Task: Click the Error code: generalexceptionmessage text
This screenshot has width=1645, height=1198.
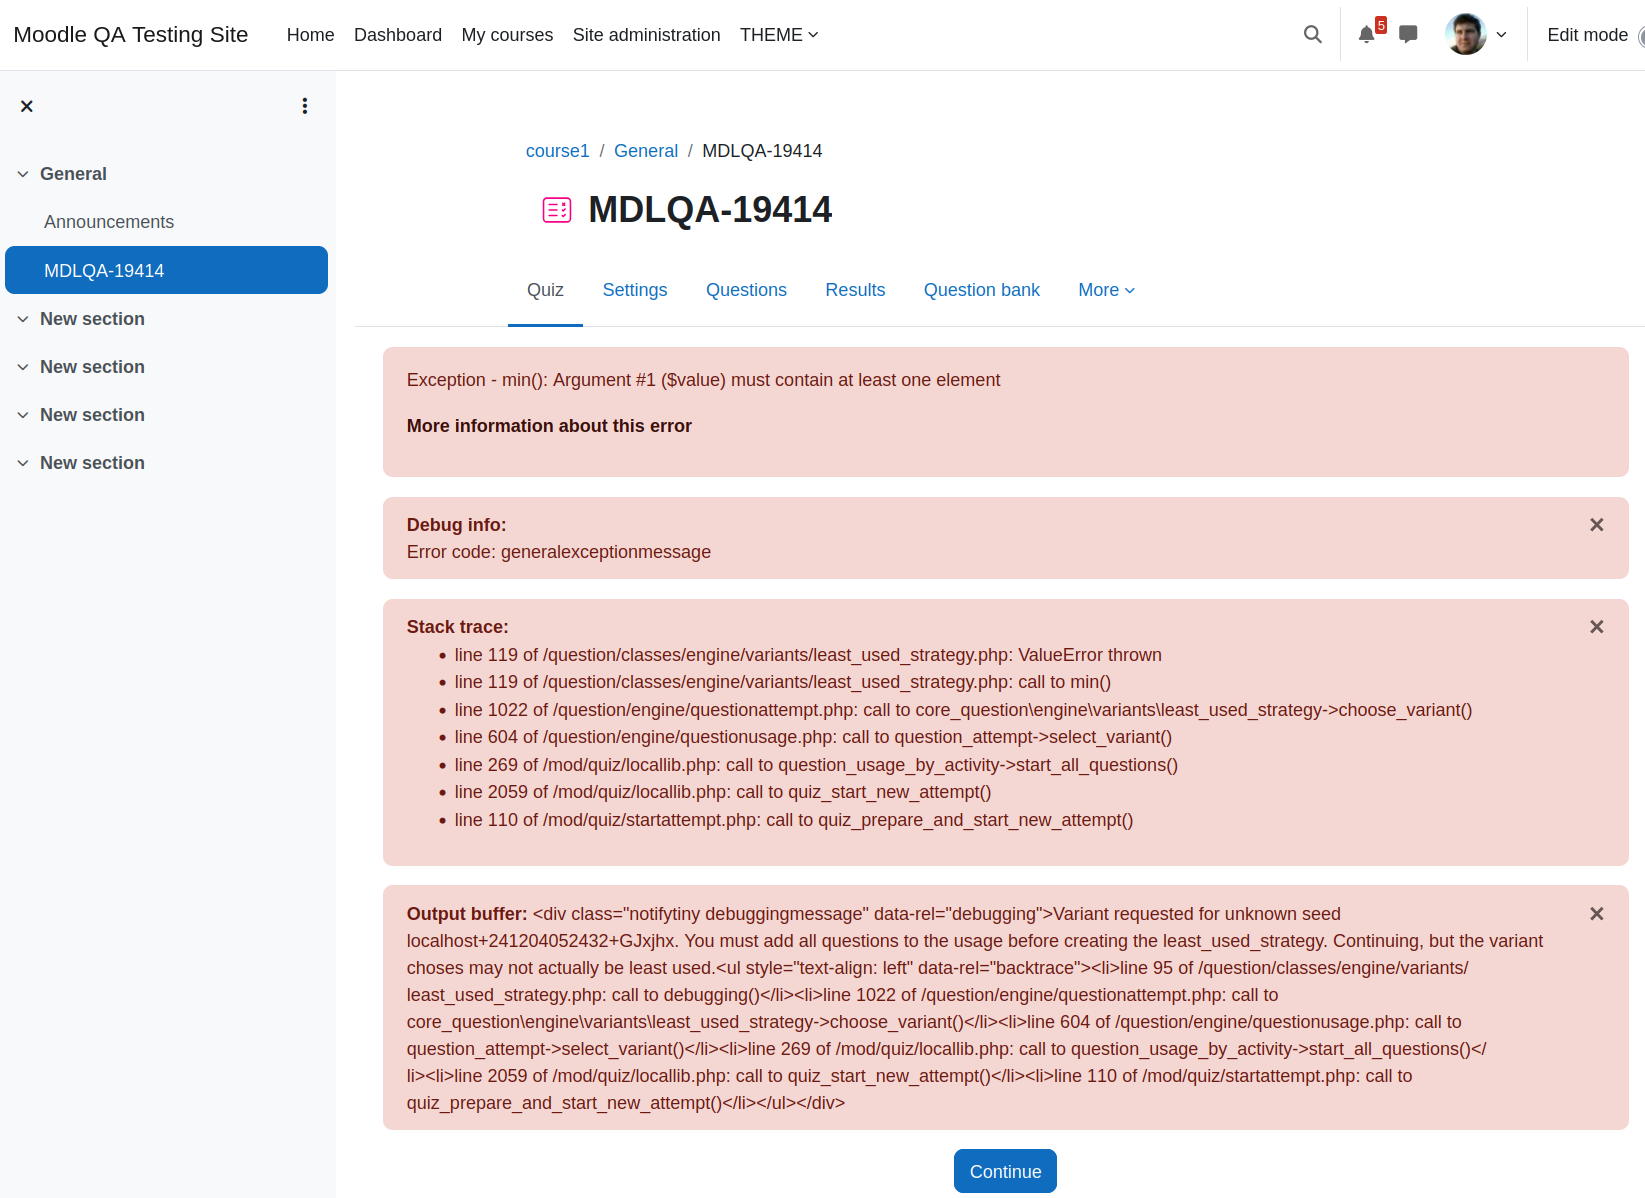Action: pyautogui.click(x=559, y=552)
